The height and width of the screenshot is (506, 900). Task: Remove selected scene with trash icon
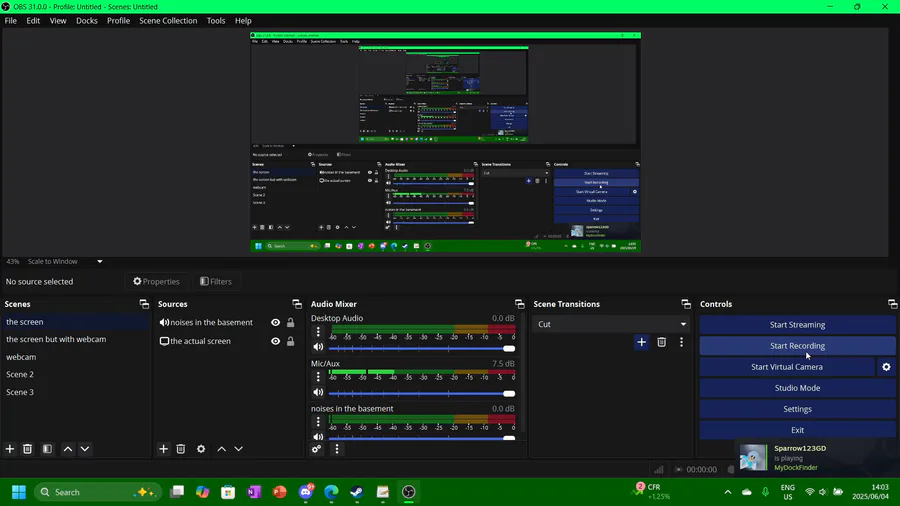(x=27, y=449)
